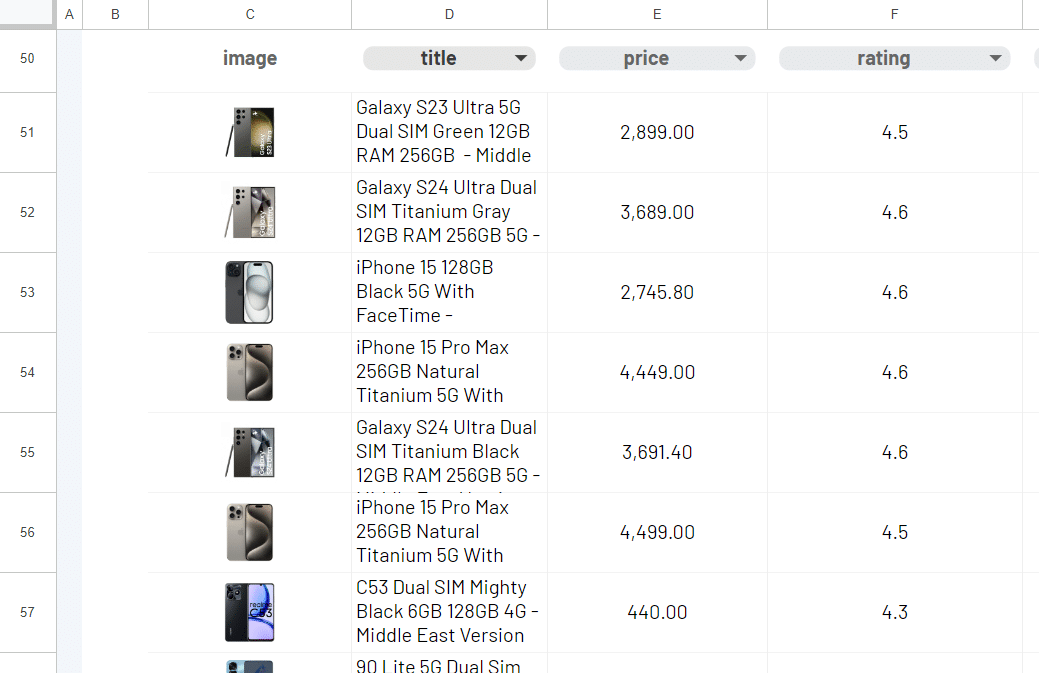Select the product image in row 54
Viewport: 1039px width, 673px height.
(250, 372)
